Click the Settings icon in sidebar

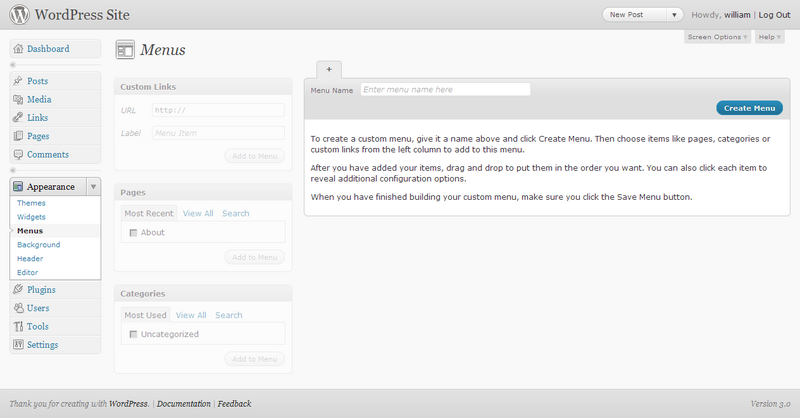pyautogui.click(x=18, y=345)
